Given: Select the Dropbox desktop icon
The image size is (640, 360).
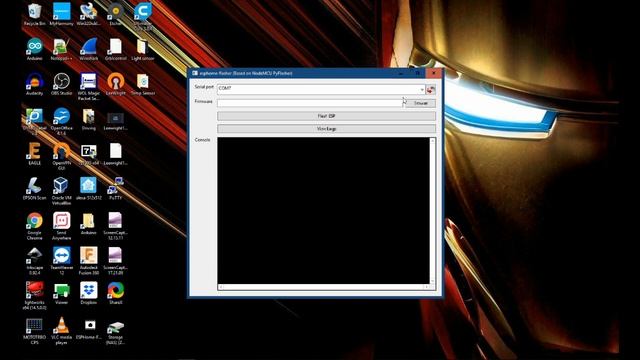Looking at the screenshot, I should pyautogui.click(x=89, y=293).
